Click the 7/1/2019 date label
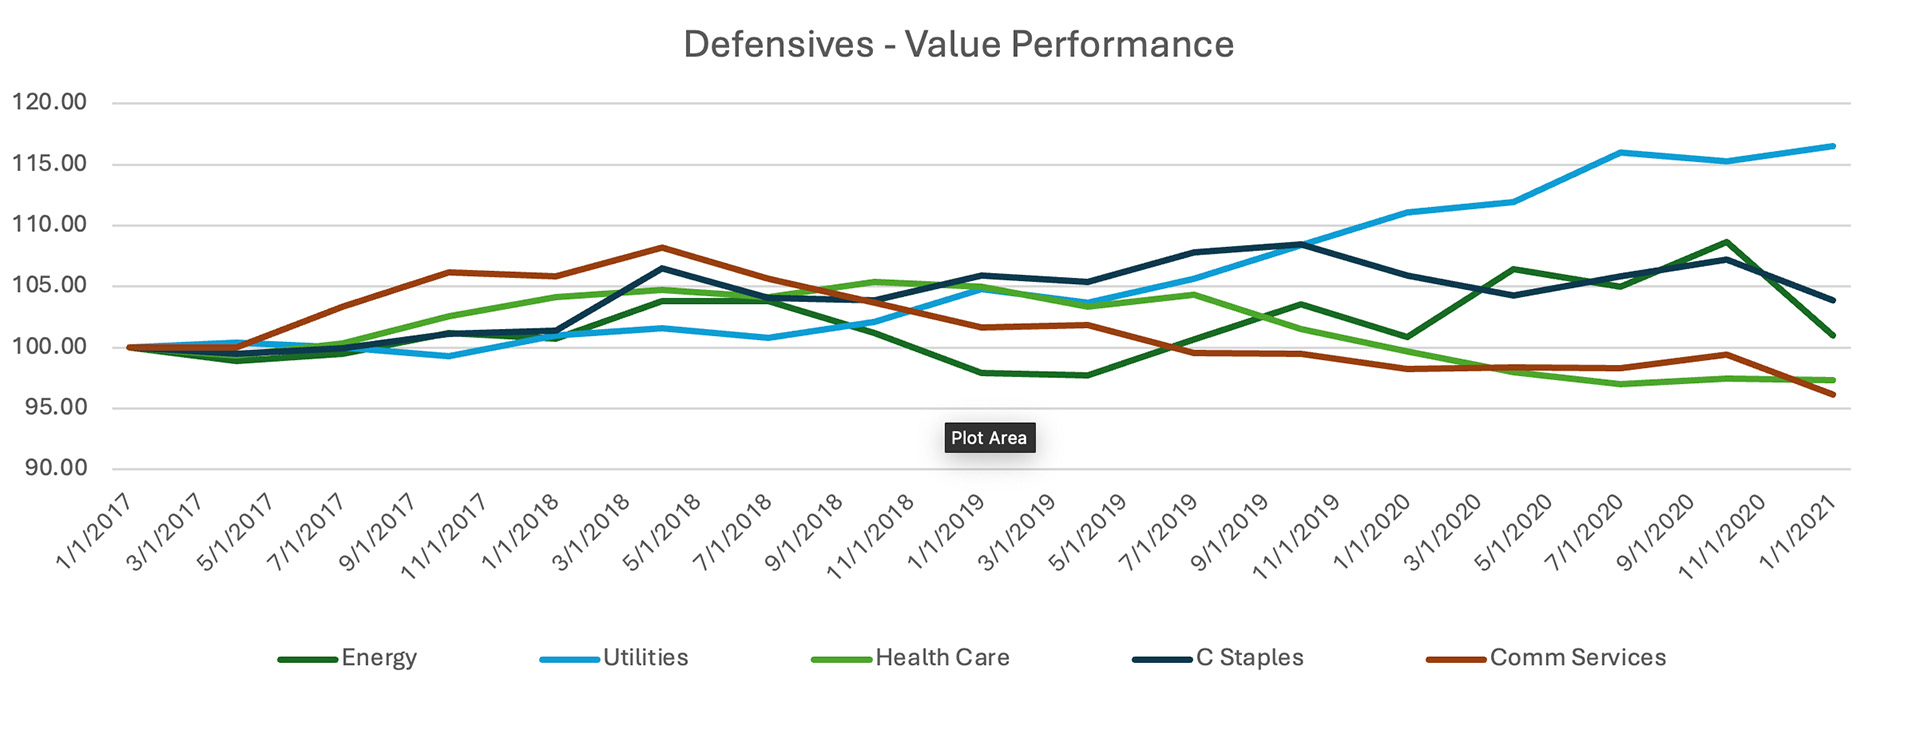This screenshot has height=738, width=1920. click(1158, 532)
